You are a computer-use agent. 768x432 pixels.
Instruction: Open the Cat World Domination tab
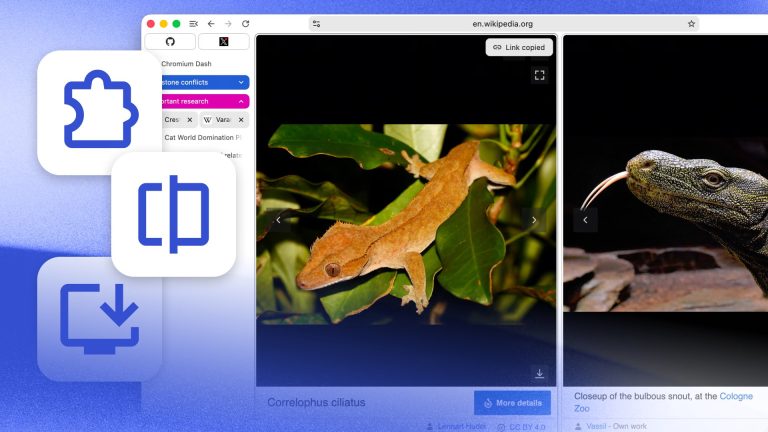point(203,138)
